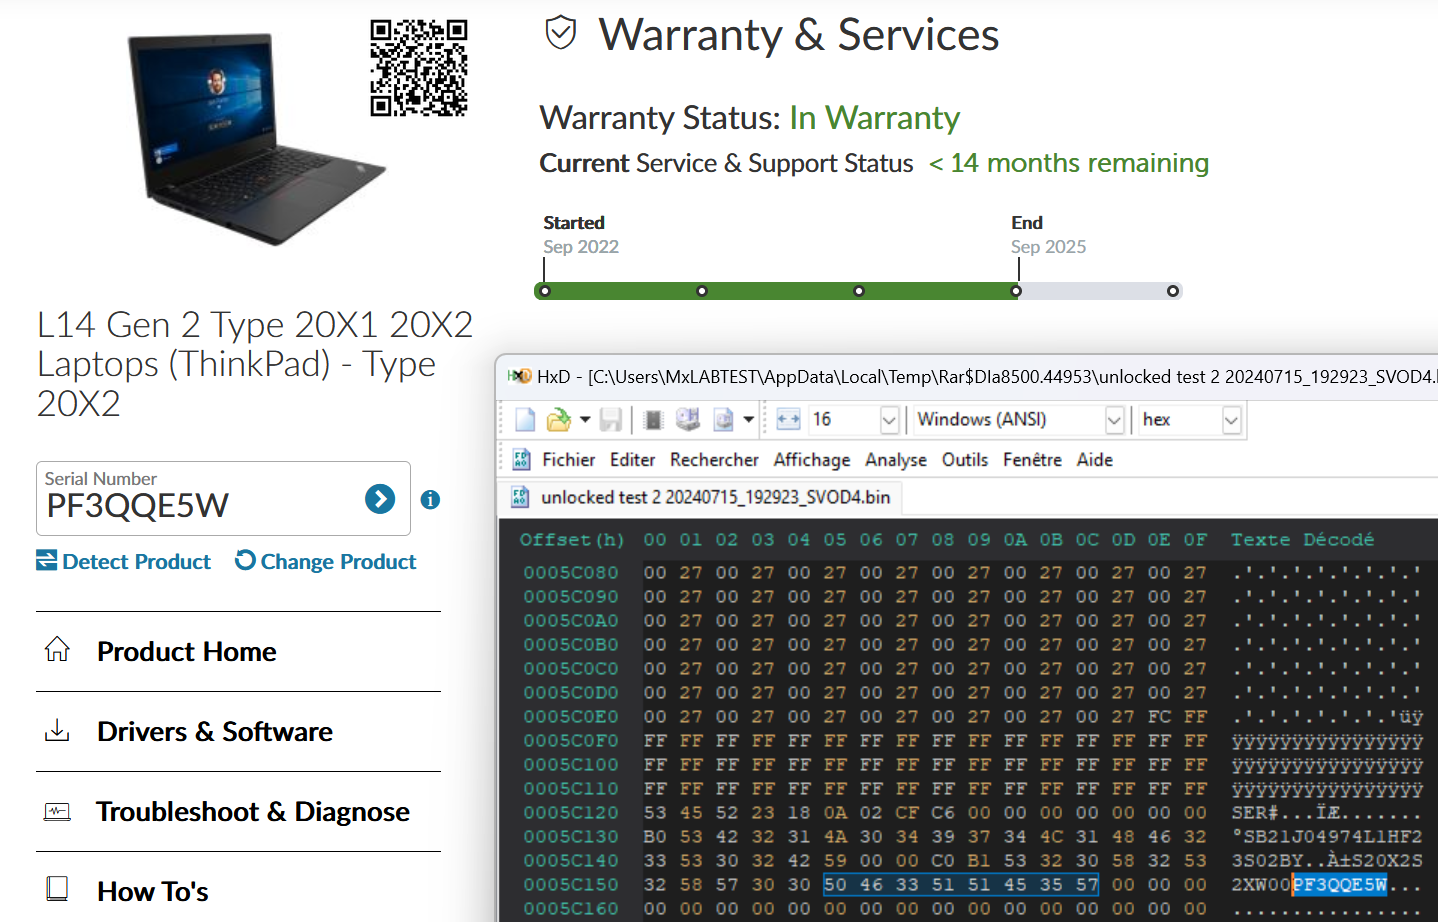The width and height of the screenshot is (1438, 922).
Task: Click the New file icon in HxD
Action: pyautogui.click(x=525, y=420)
